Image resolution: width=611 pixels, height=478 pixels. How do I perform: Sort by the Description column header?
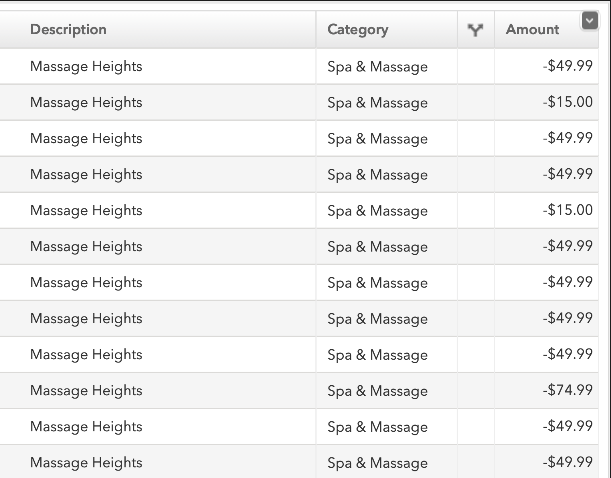(68, 30)
